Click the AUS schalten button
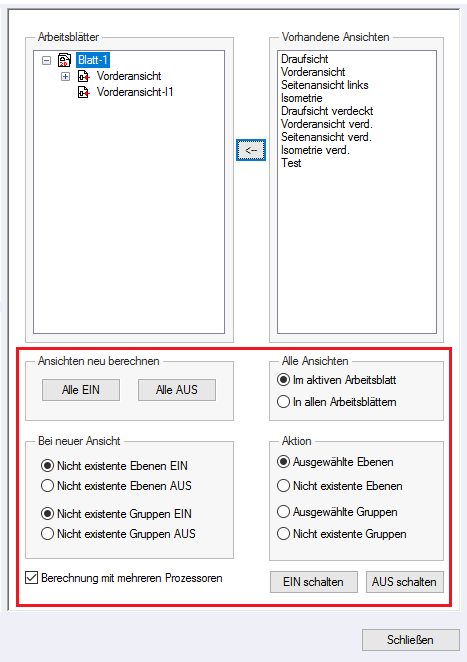 click(x=405, y=582)
